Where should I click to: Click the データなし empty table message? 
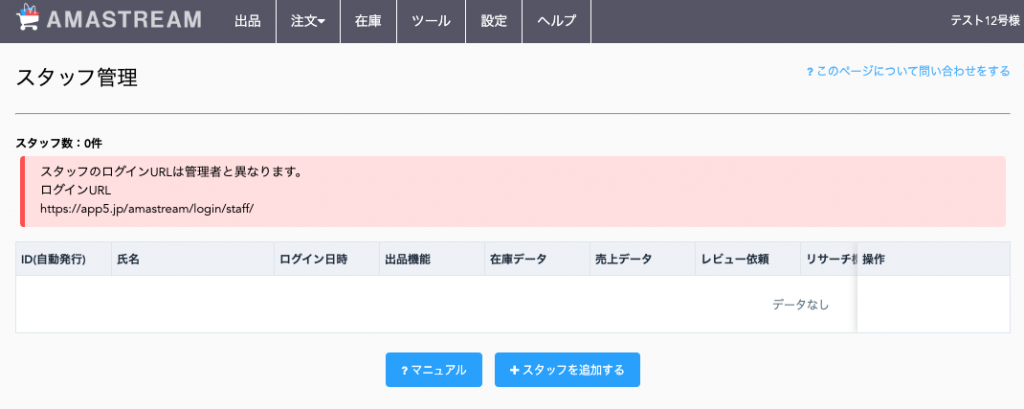(801, 304)
